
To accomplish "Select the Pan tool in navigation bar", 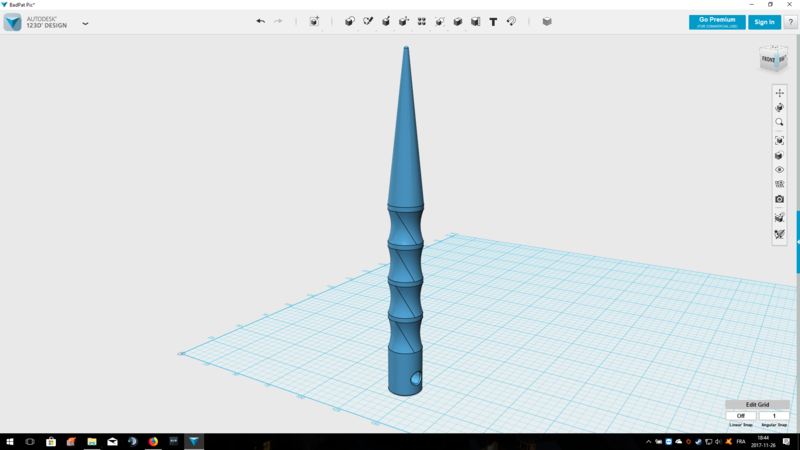I will [780, 93].
